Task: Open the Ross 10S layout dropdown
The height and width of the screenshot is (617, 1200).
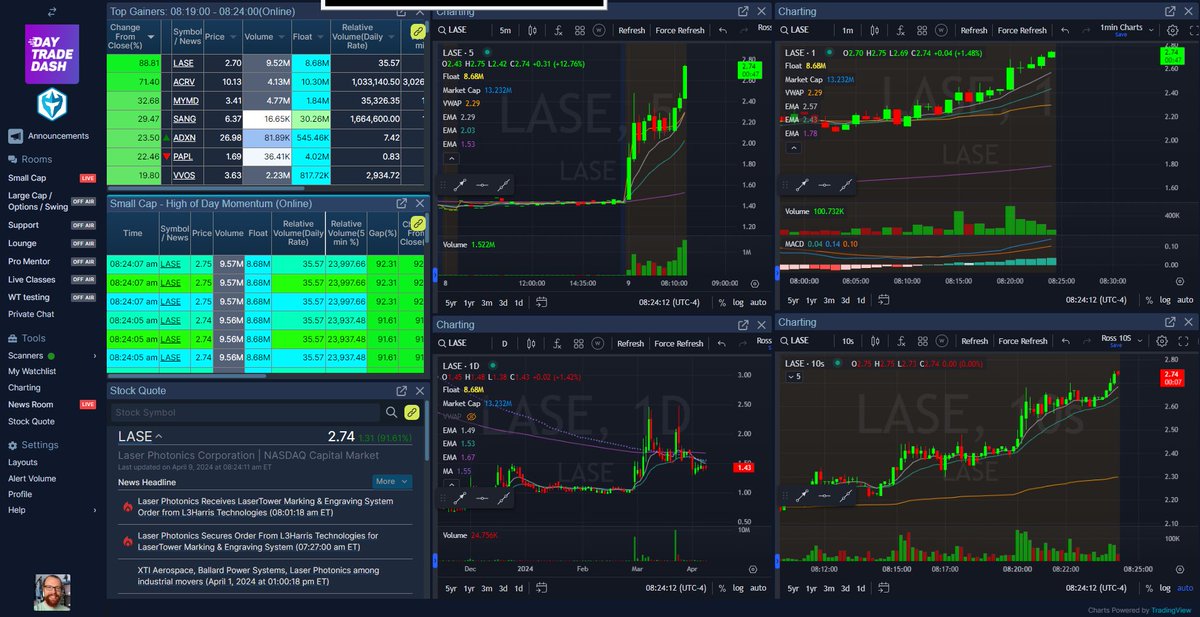Action: tap(1123, 341)
